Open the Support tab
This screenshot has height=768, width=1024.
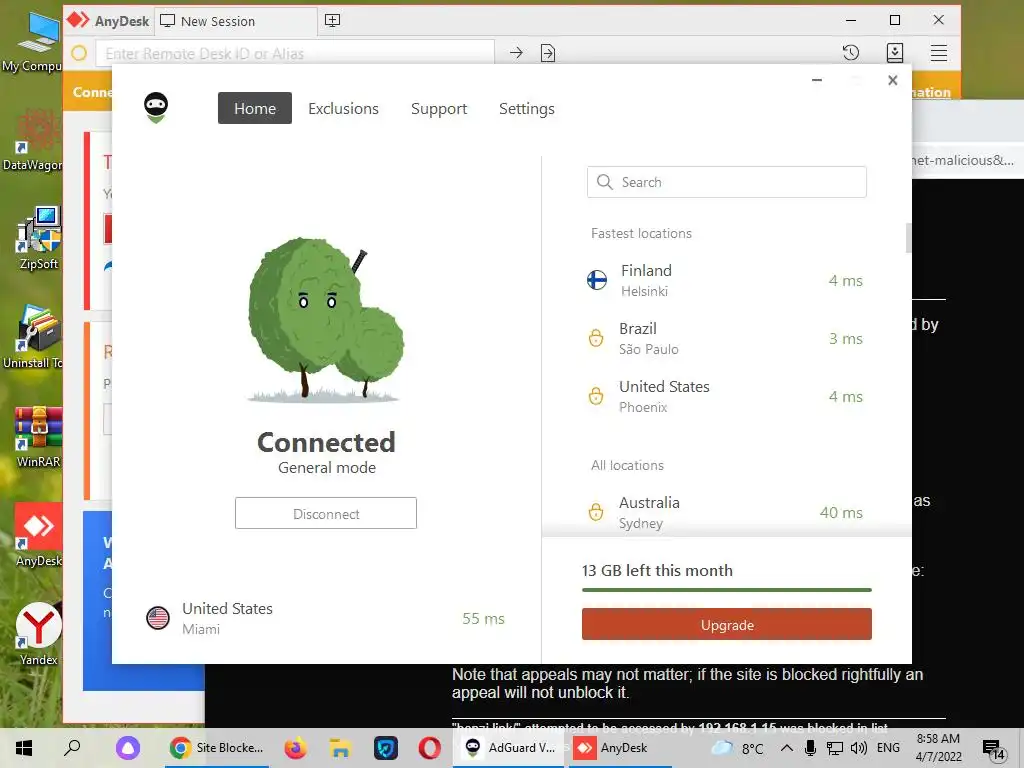439,108
